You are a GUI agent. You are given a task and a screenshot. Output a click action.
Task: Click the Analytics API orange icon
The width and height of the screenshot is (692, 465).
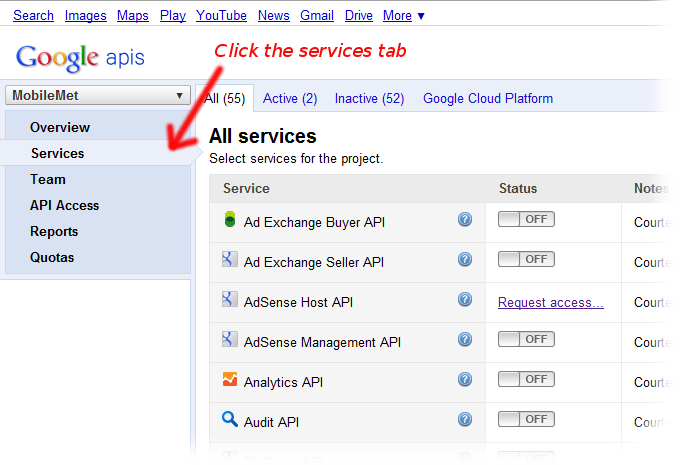click(x=230, y=380)
